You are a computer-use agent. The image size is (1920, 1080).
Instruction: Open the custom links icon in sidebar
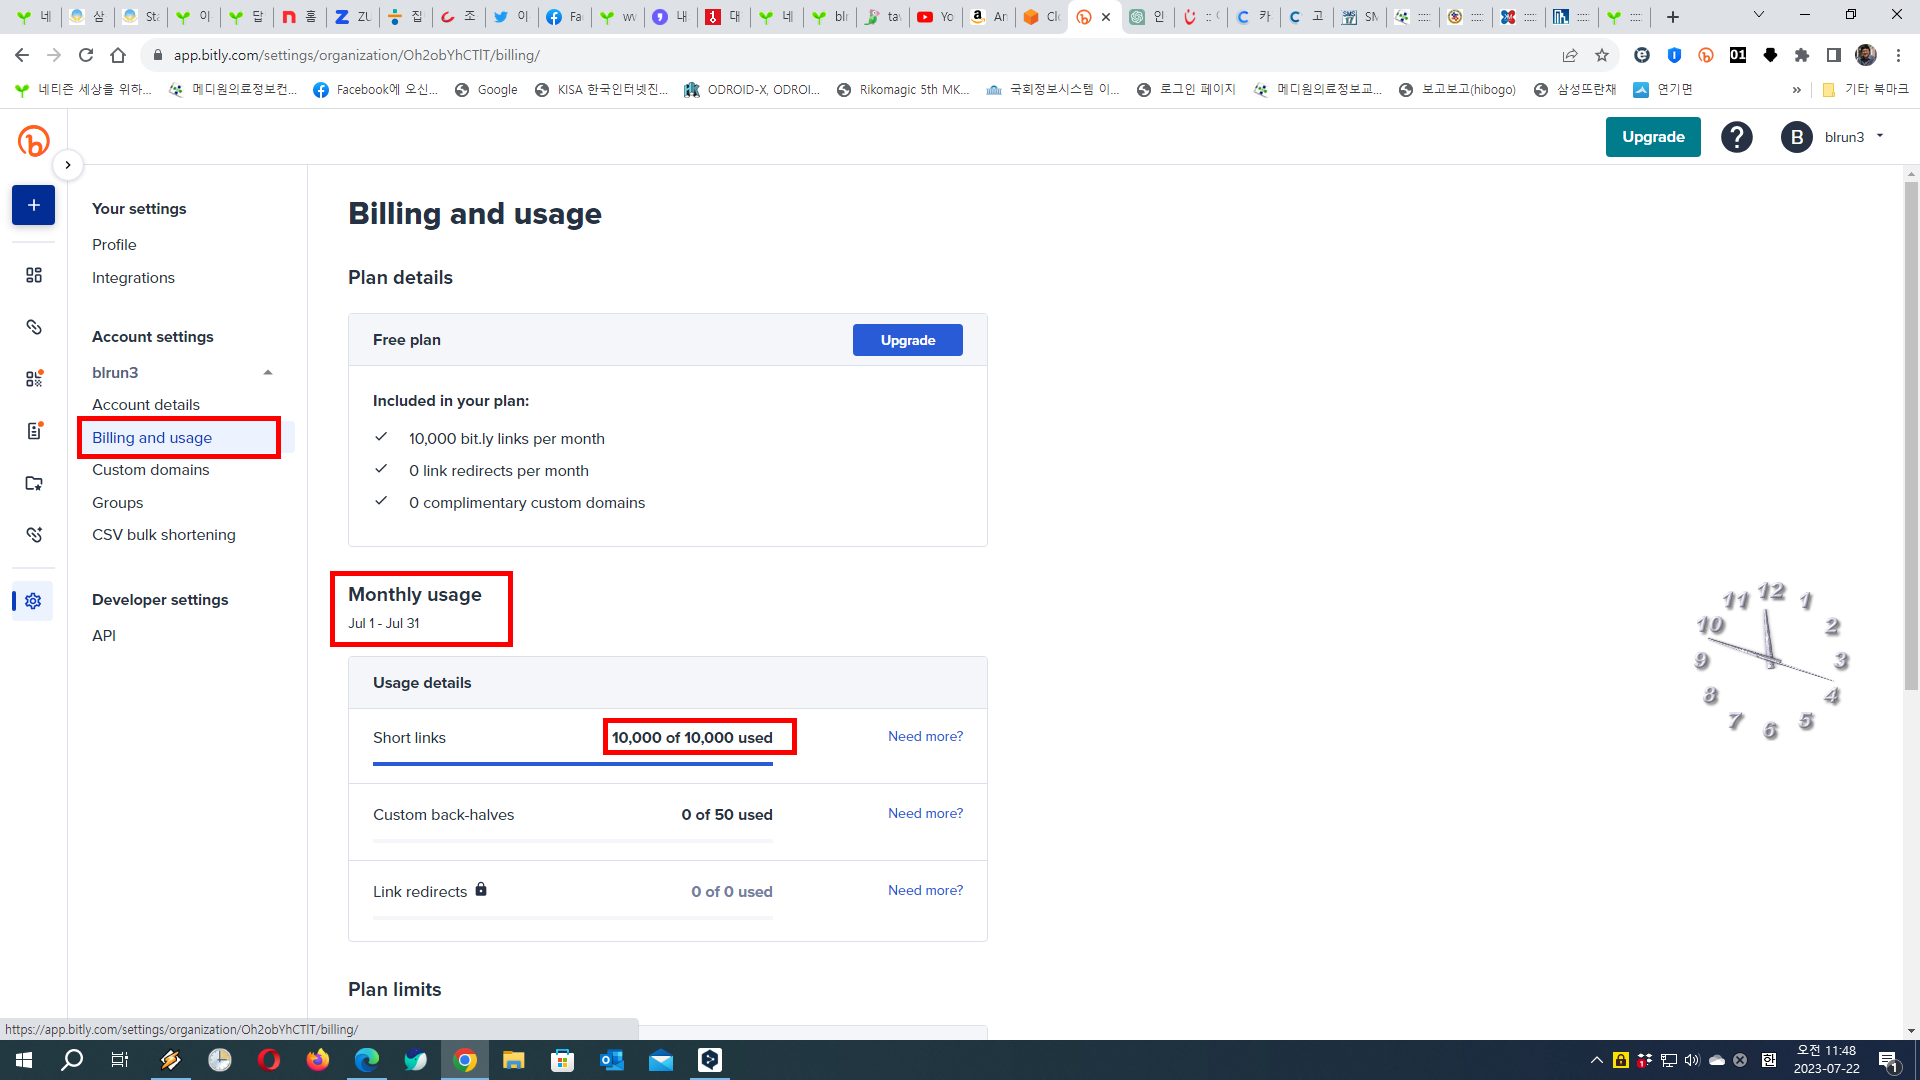(34, 535)
